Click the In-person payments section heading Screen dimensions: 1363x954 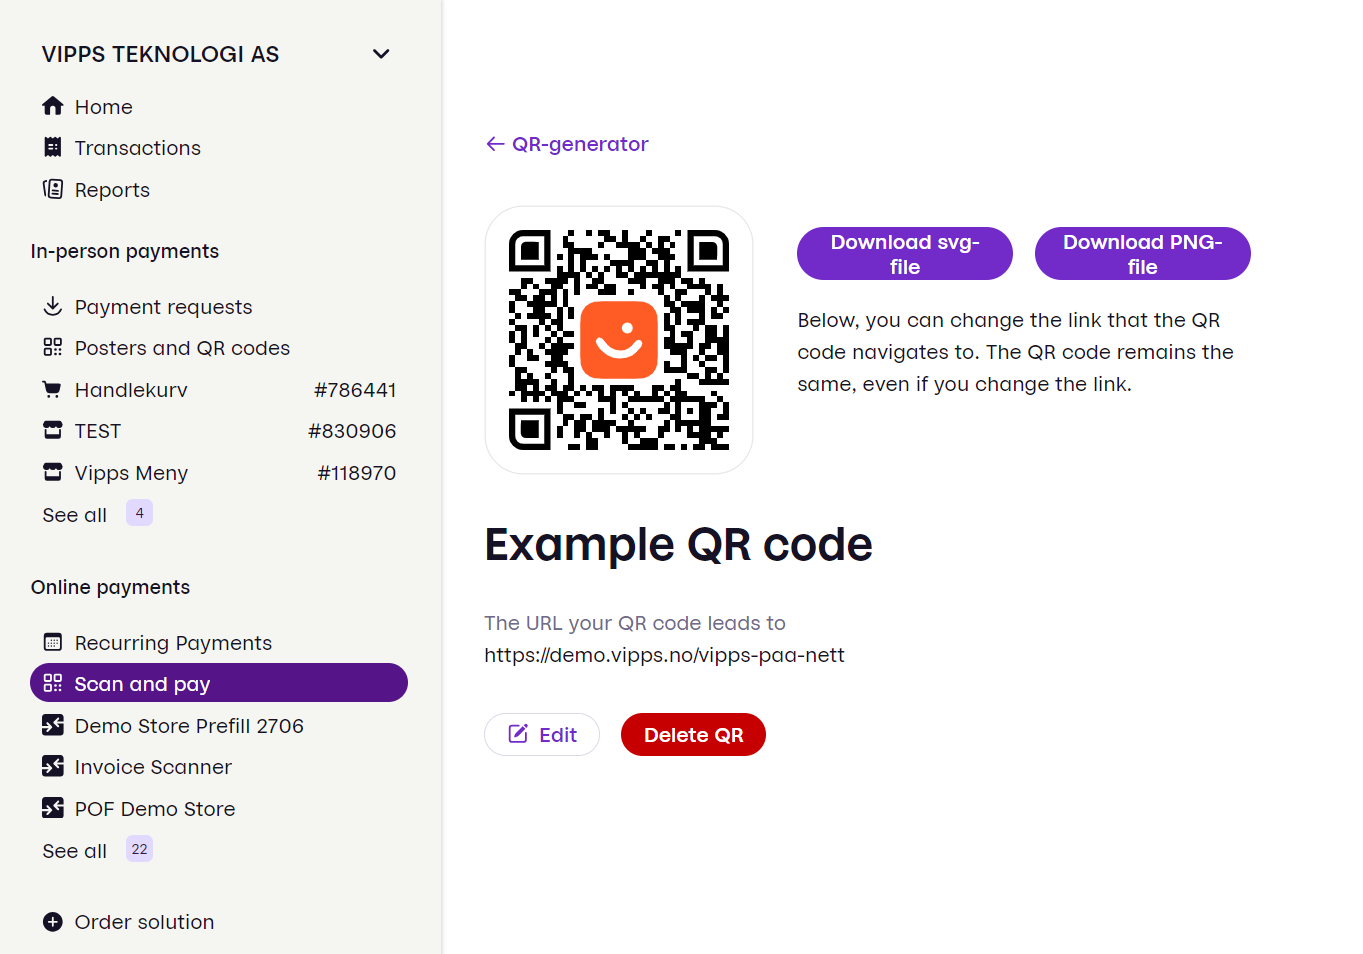125,251
